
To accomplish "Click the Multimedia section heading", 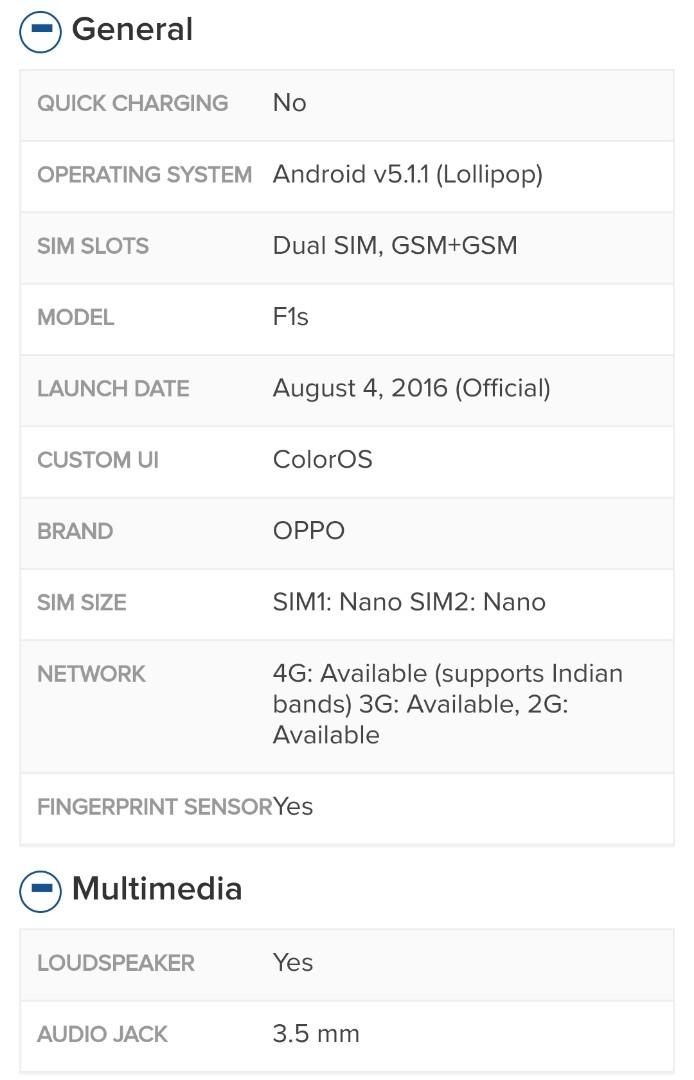I will [x=157, y=889].
